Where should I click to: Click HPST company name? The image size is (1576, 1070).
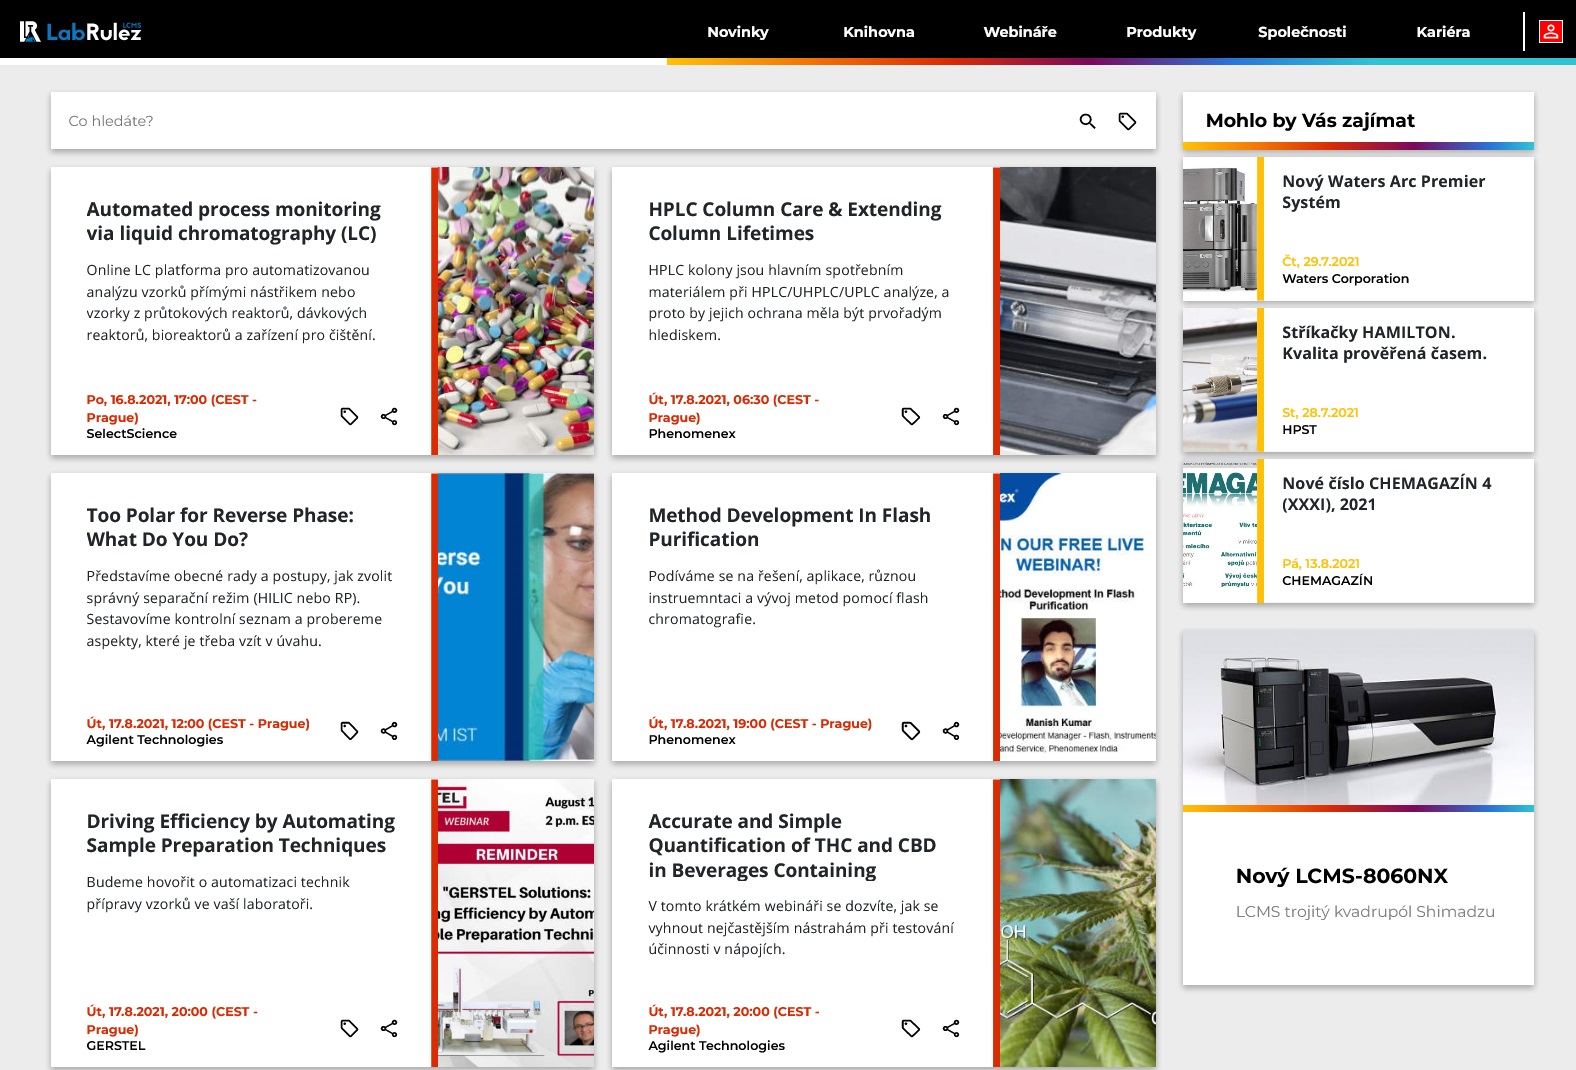pos(1299,430)
